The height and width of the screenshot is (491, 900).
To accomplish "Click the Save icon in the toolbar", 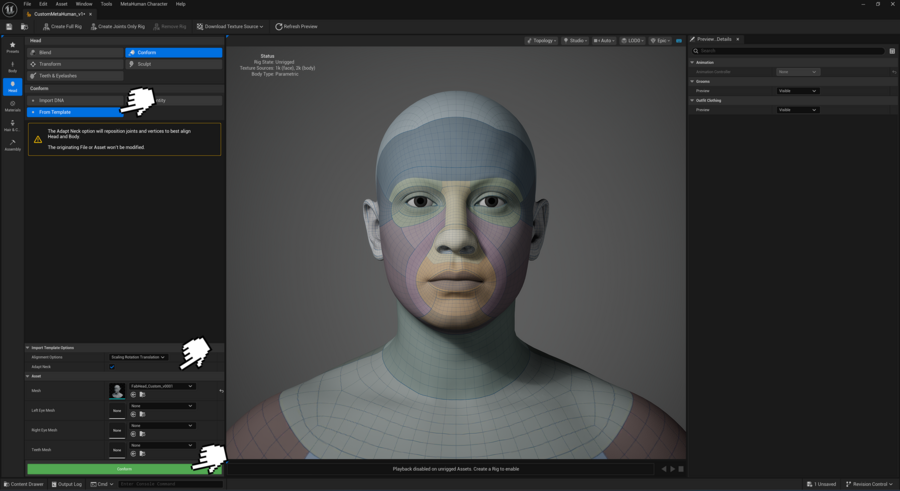I will pyautogui.click(x=9, y=27).
